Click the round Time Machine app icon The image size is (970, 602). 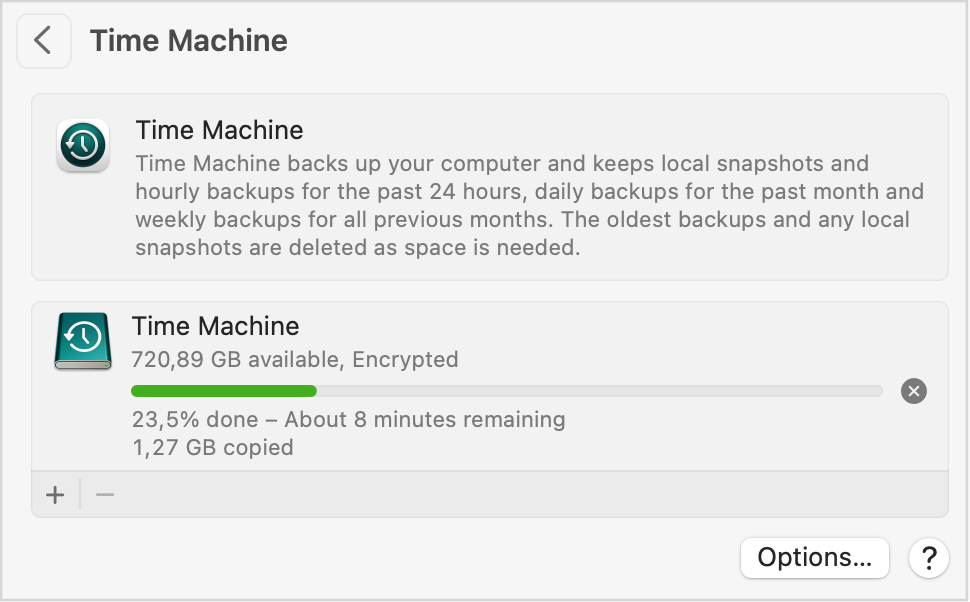[x=83, y=145]
